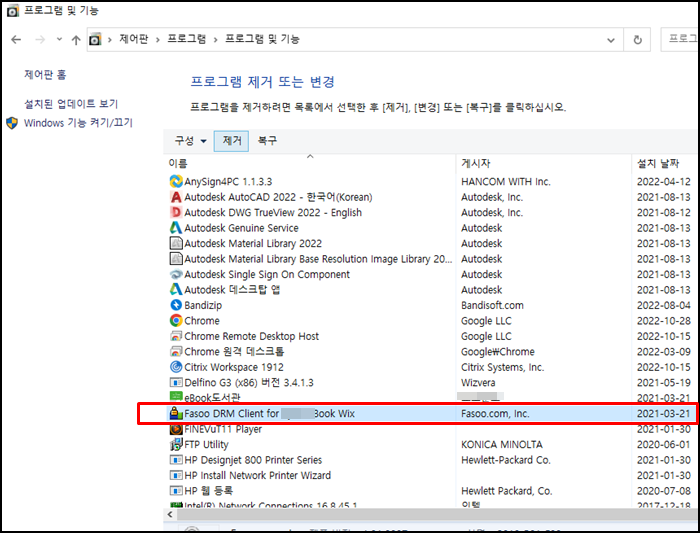The width and height of the screenshot is (700, 533).
Task: Click the Windows 기능 shield icon
Action: pyautogui.click(x=12, y=123)
